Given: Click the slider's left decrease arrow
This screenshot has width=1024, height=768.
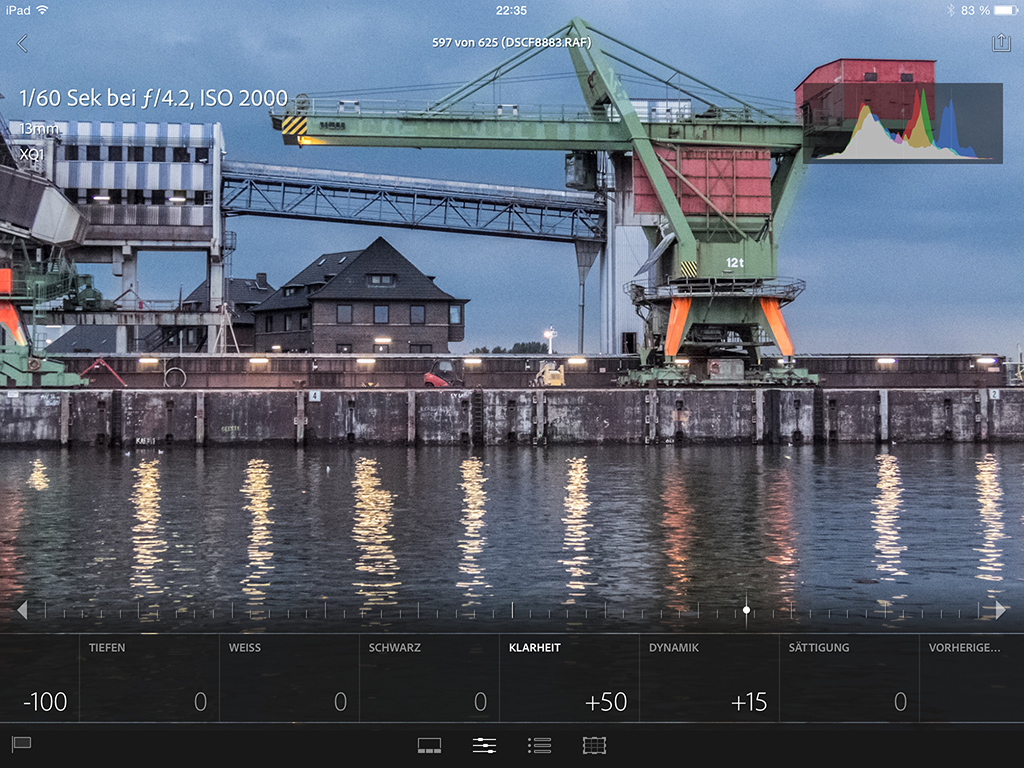Looking at the screenshot, I should click(22, 610).
